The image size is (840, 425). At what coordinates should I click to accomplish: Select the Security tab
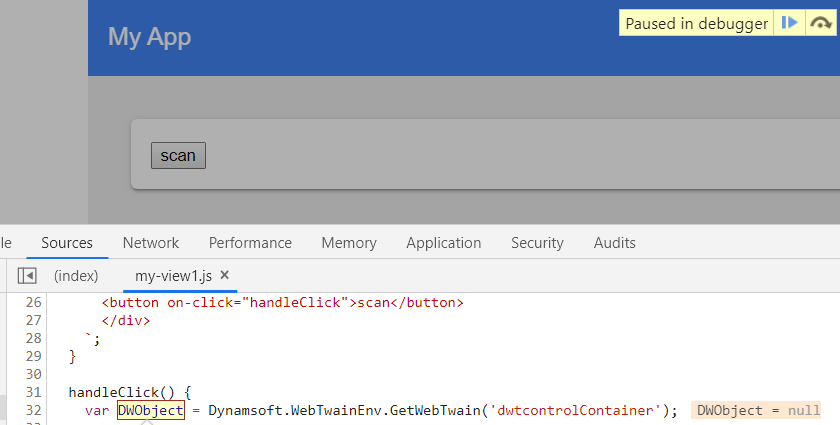pos(537,243)
